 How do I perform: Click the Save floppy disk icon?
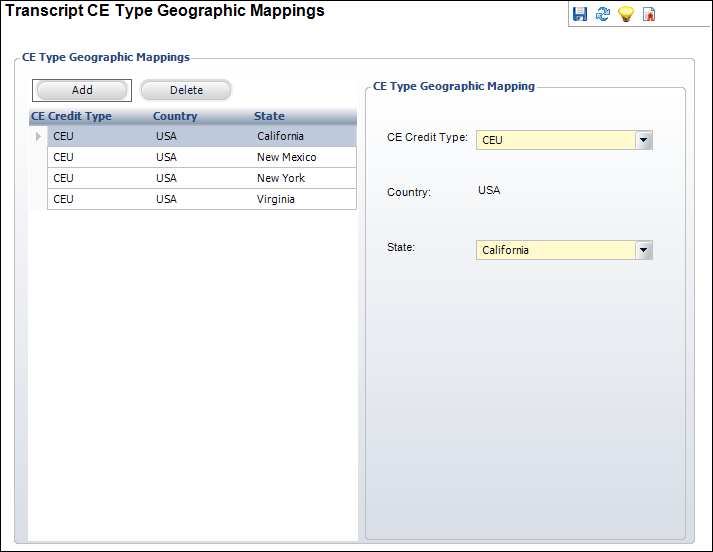pos(580,14)
